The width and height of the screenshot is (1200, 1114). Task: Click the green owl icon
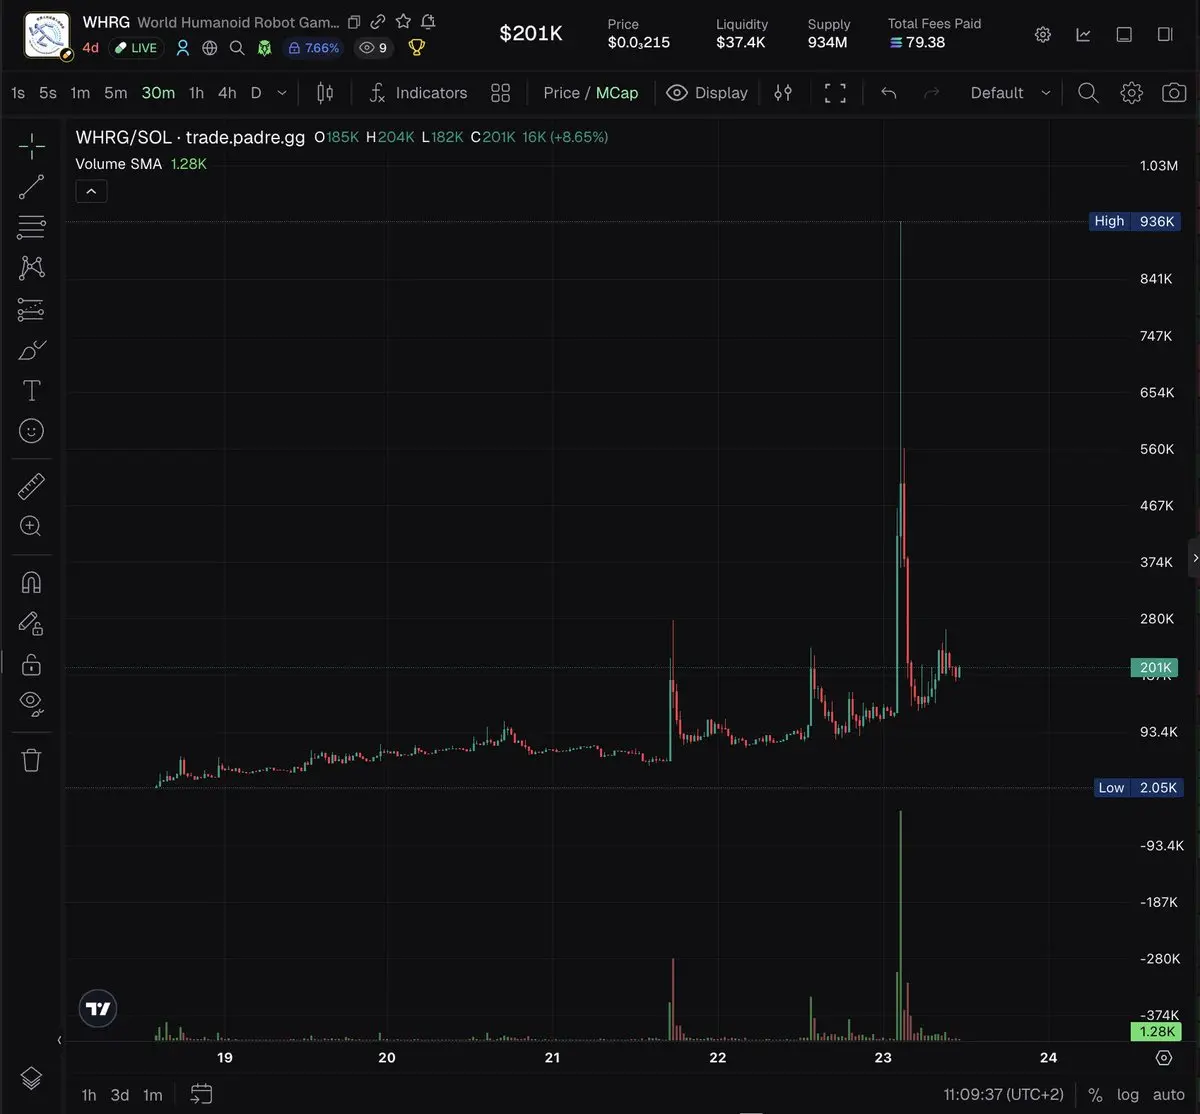tap(264, 47)
